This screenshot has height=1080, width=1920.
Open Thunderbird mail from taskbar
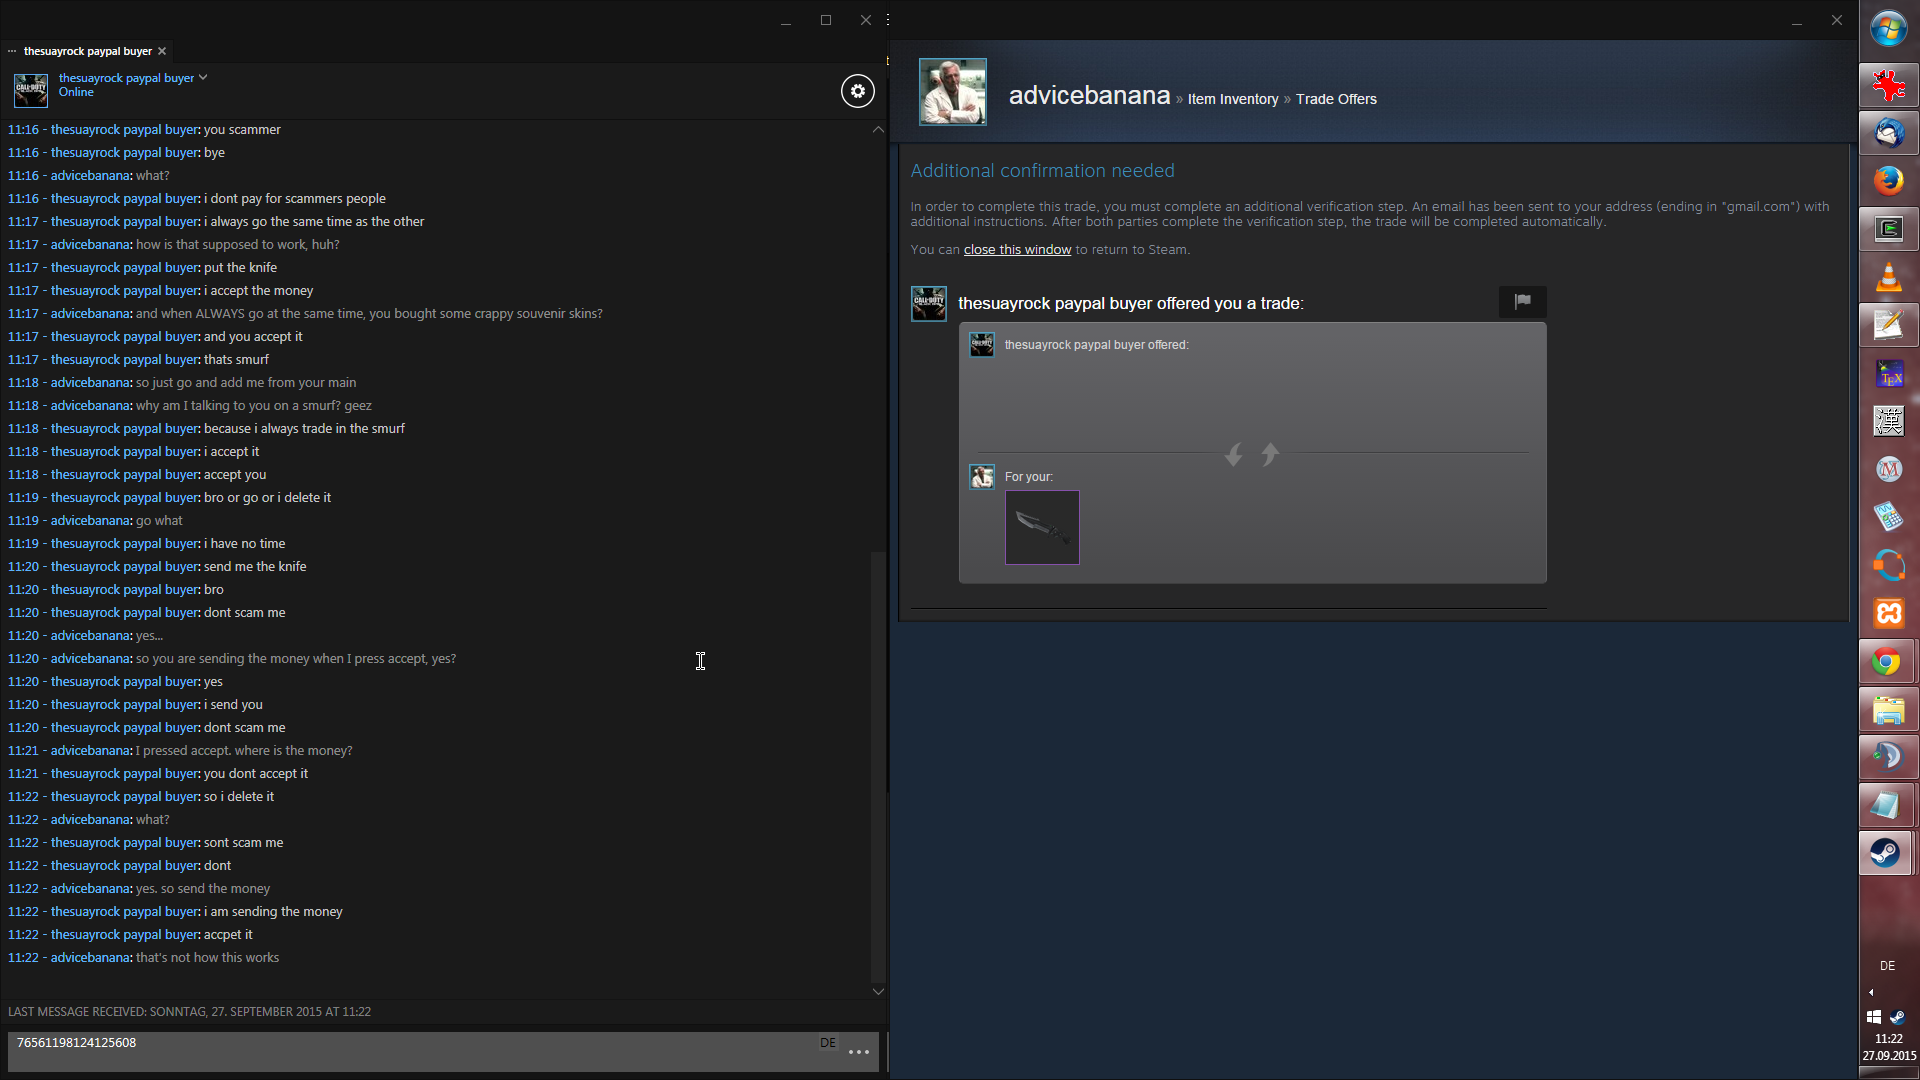1888,133
